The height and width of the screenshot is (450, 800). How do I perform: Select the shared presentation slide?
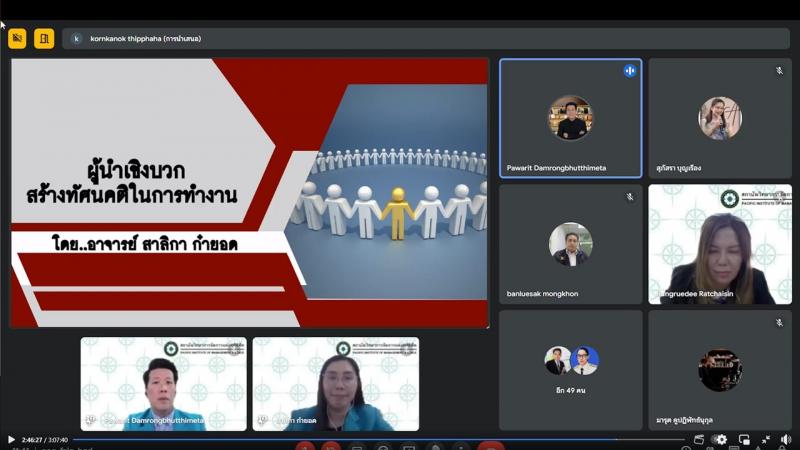[x=249, y=193]
